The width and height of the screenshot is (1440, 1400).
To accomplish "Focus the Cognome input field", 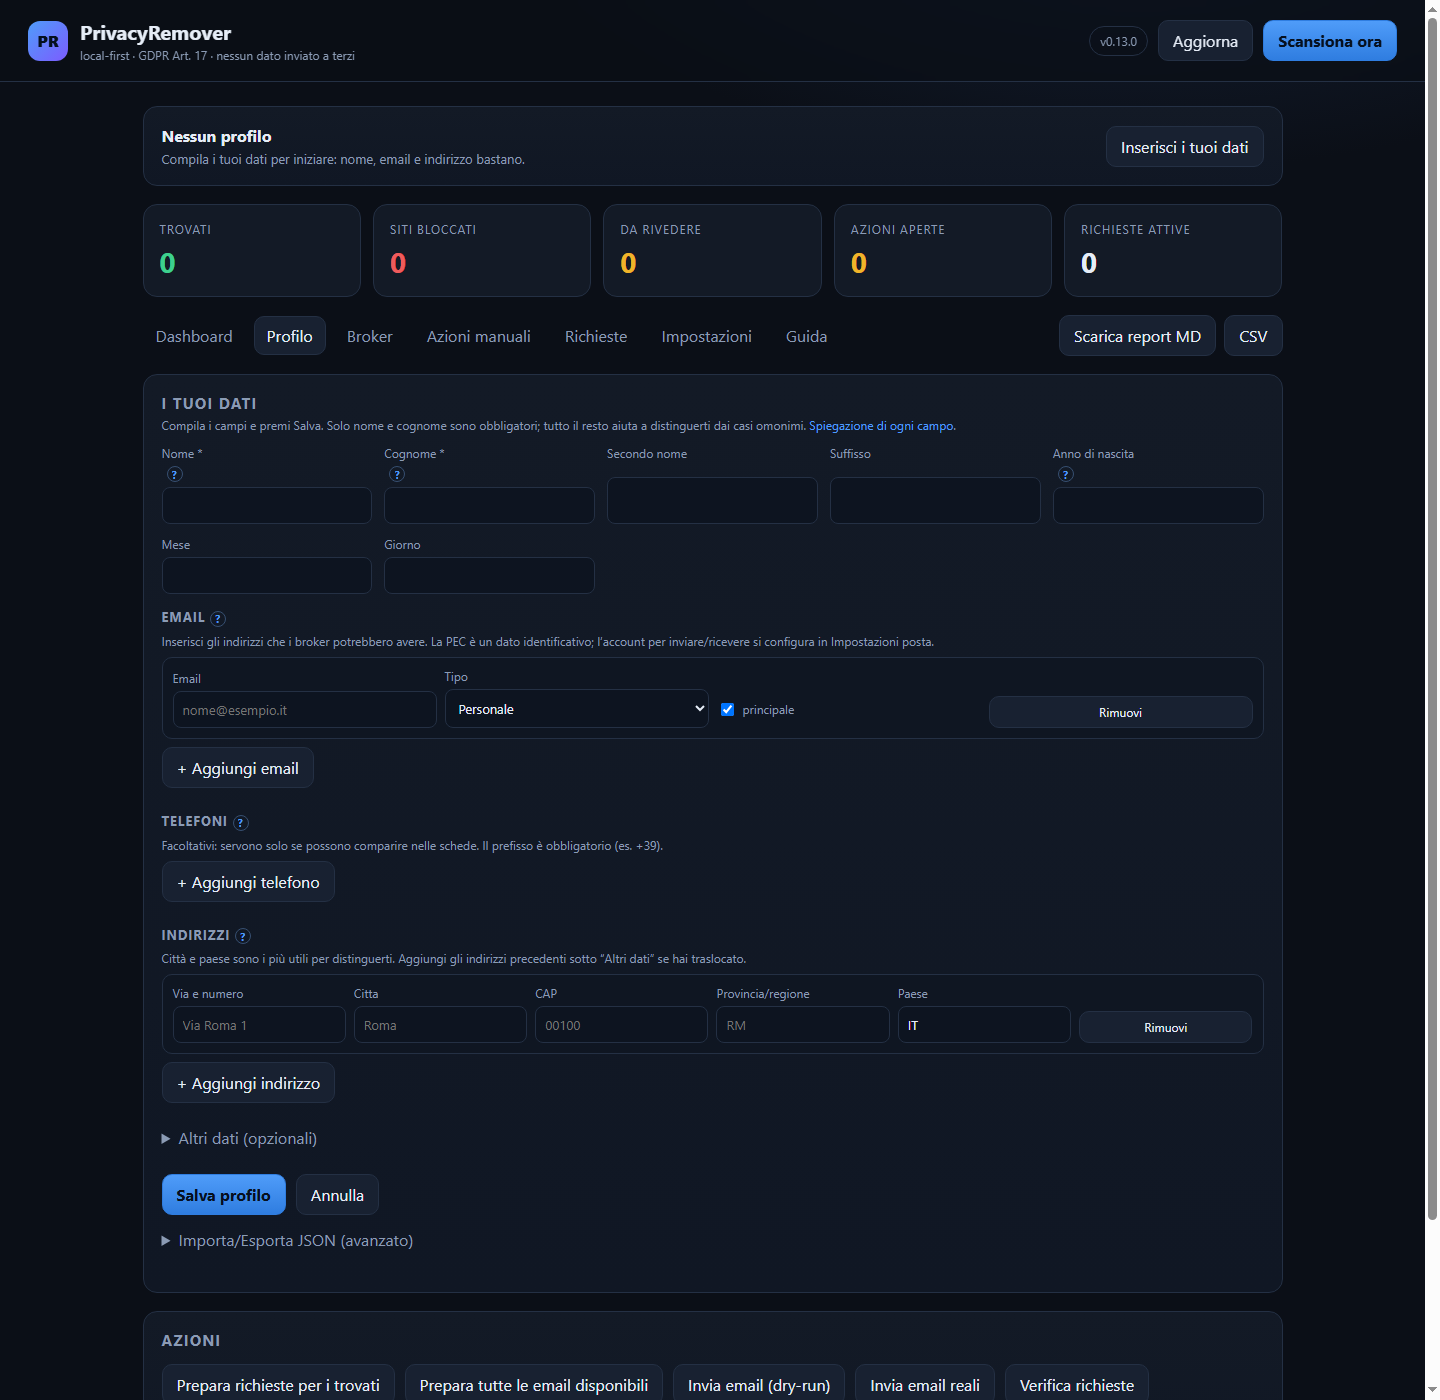I will click(489, 506).
